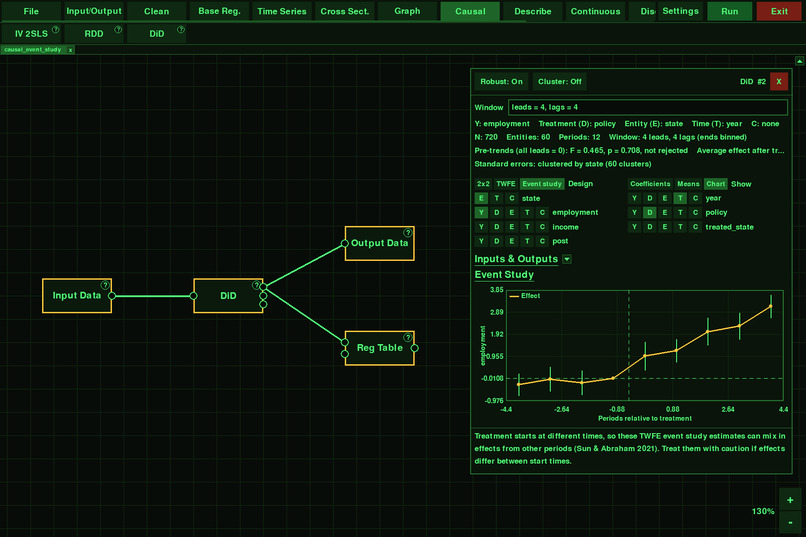Set income as C control
This screenshot has width=806, height=537.
click(542, 227)
